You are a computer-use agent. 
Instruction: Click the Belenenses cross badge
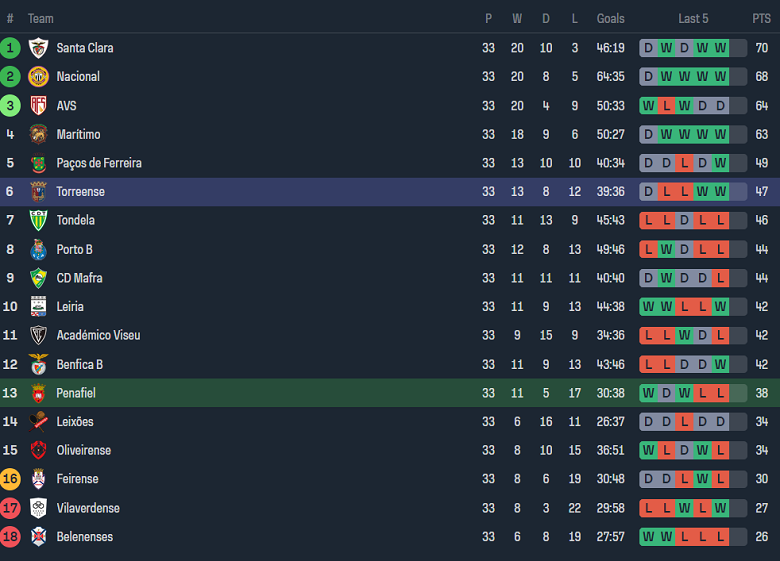38,537
